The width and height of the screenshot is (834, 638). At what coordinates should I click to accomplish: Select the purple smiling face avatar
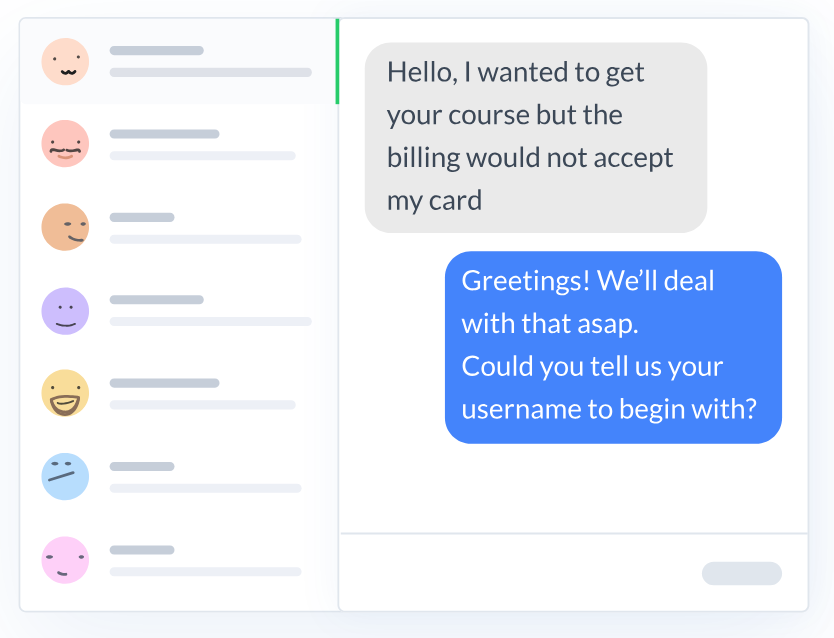click(65, 311)
